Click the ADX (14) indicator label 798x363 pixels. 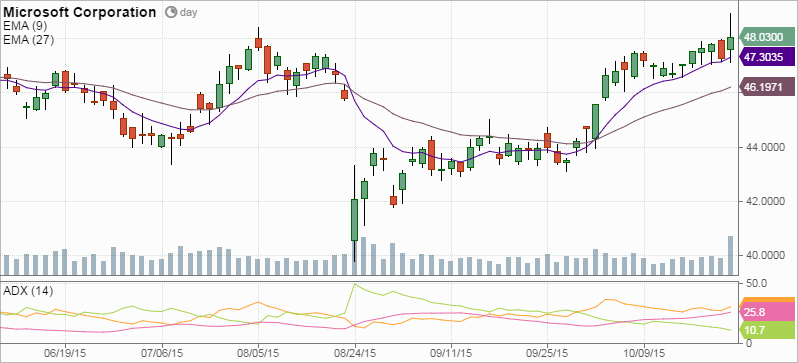pyautogui.click(x=28, y=291)
